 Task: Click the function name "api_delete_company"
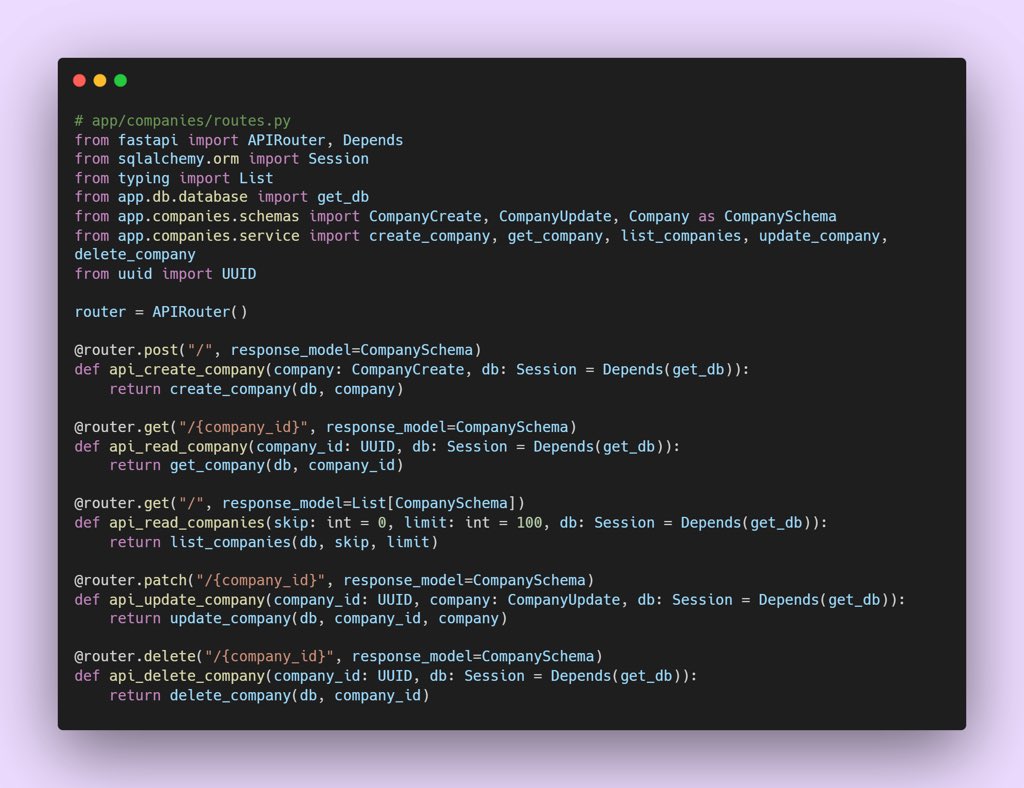pos(187,676)
